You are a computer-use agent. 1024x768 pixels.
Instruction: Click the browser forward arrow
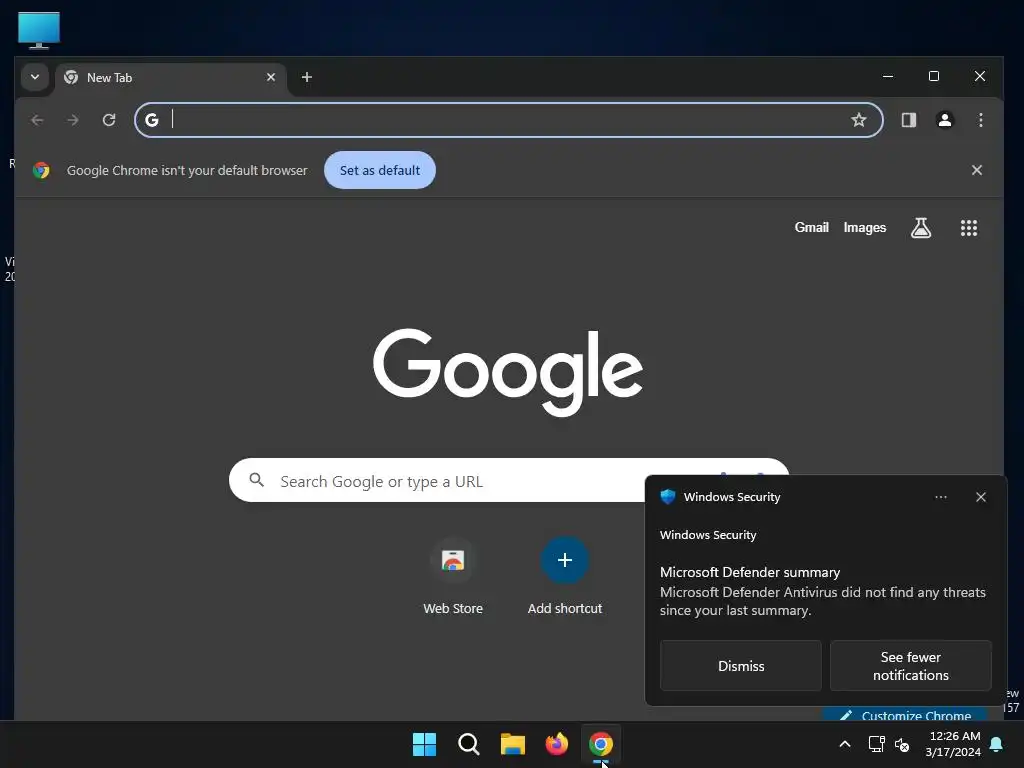(73, 120)
